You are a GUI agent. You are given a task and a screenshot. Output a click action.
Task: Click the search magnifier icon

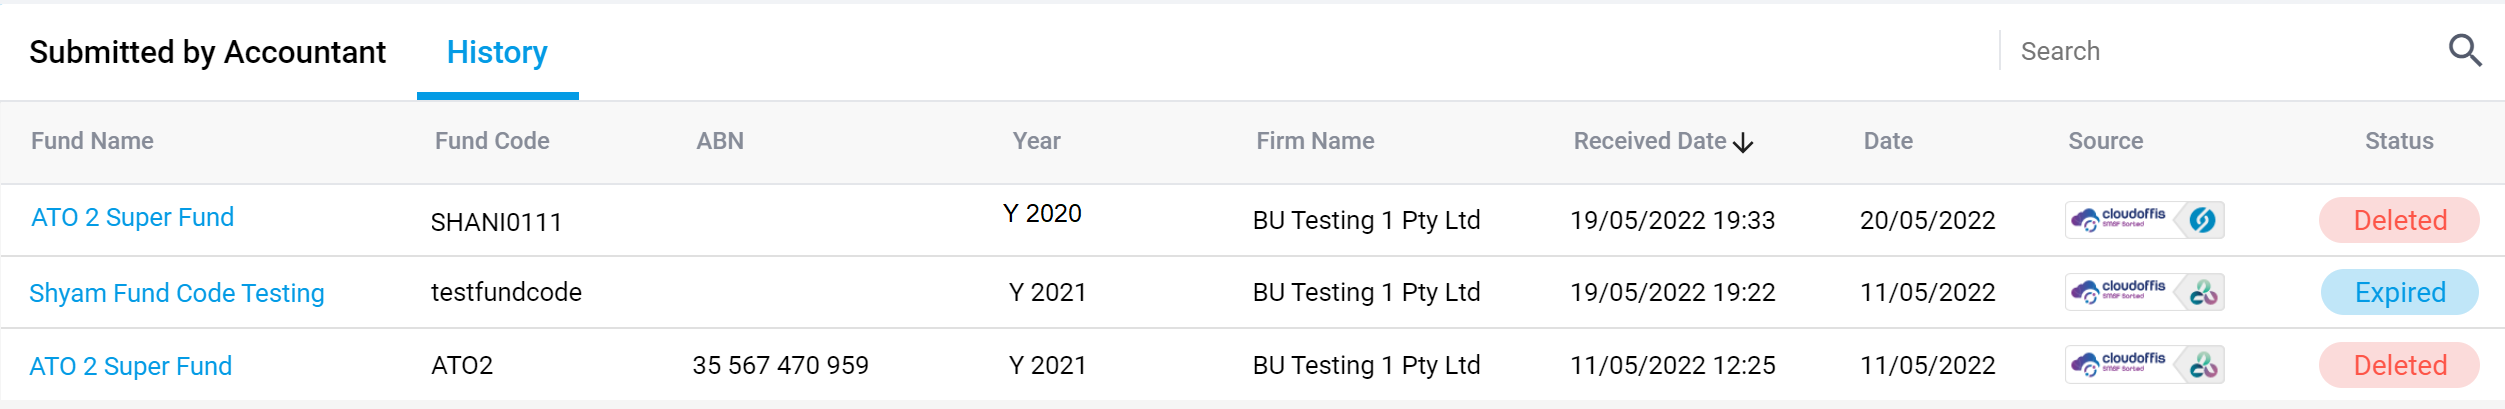pyautogui.click(x=2465, y=50)
